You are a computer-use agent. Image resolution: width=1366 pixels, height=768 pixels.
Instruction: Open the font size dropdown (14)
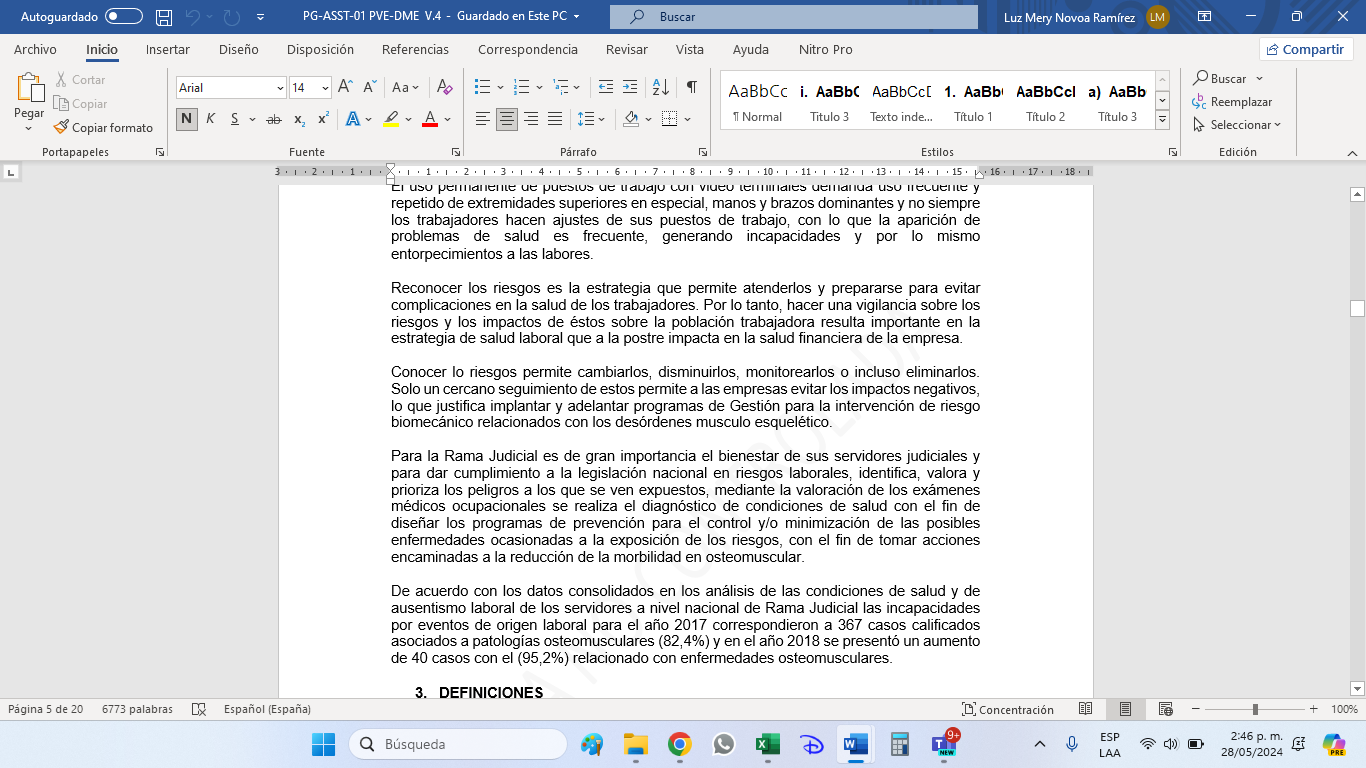click(x=325, y=88)
